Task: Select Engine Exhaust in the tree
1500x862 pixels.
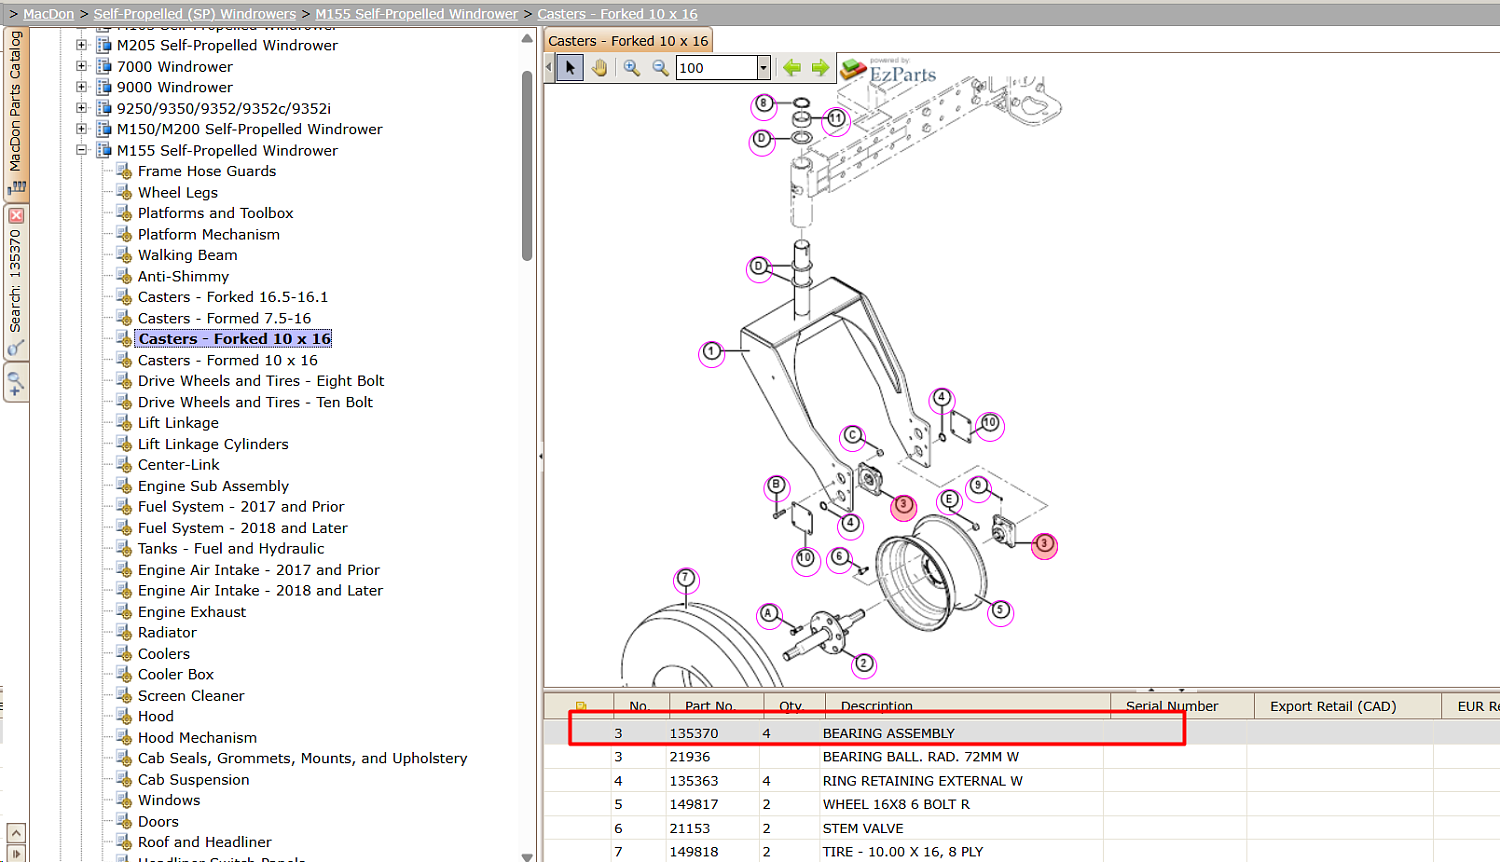Action: (x=192, y=612)
